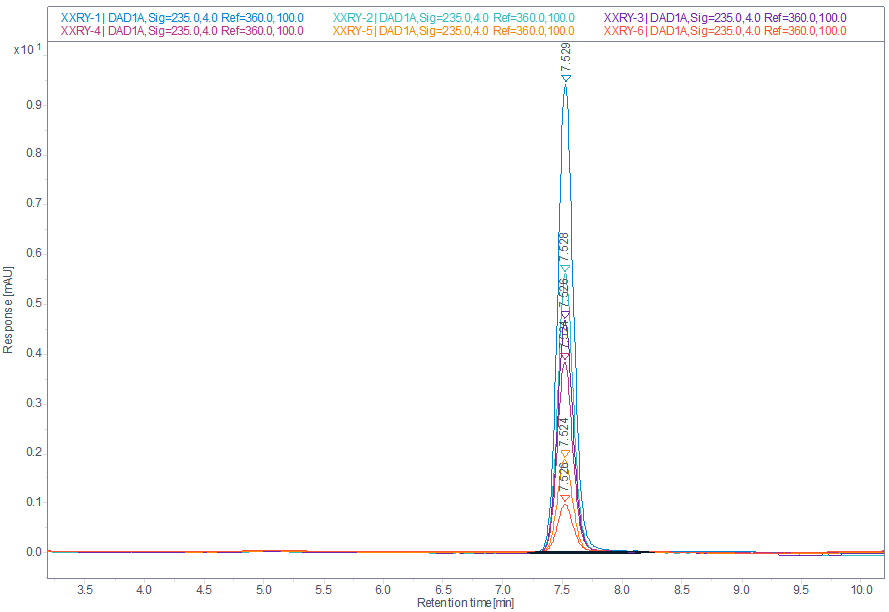This screenshot has width=889, height=612.
Task: Click the blue triangle marker at peak 7.529
Action: point(565,78)
